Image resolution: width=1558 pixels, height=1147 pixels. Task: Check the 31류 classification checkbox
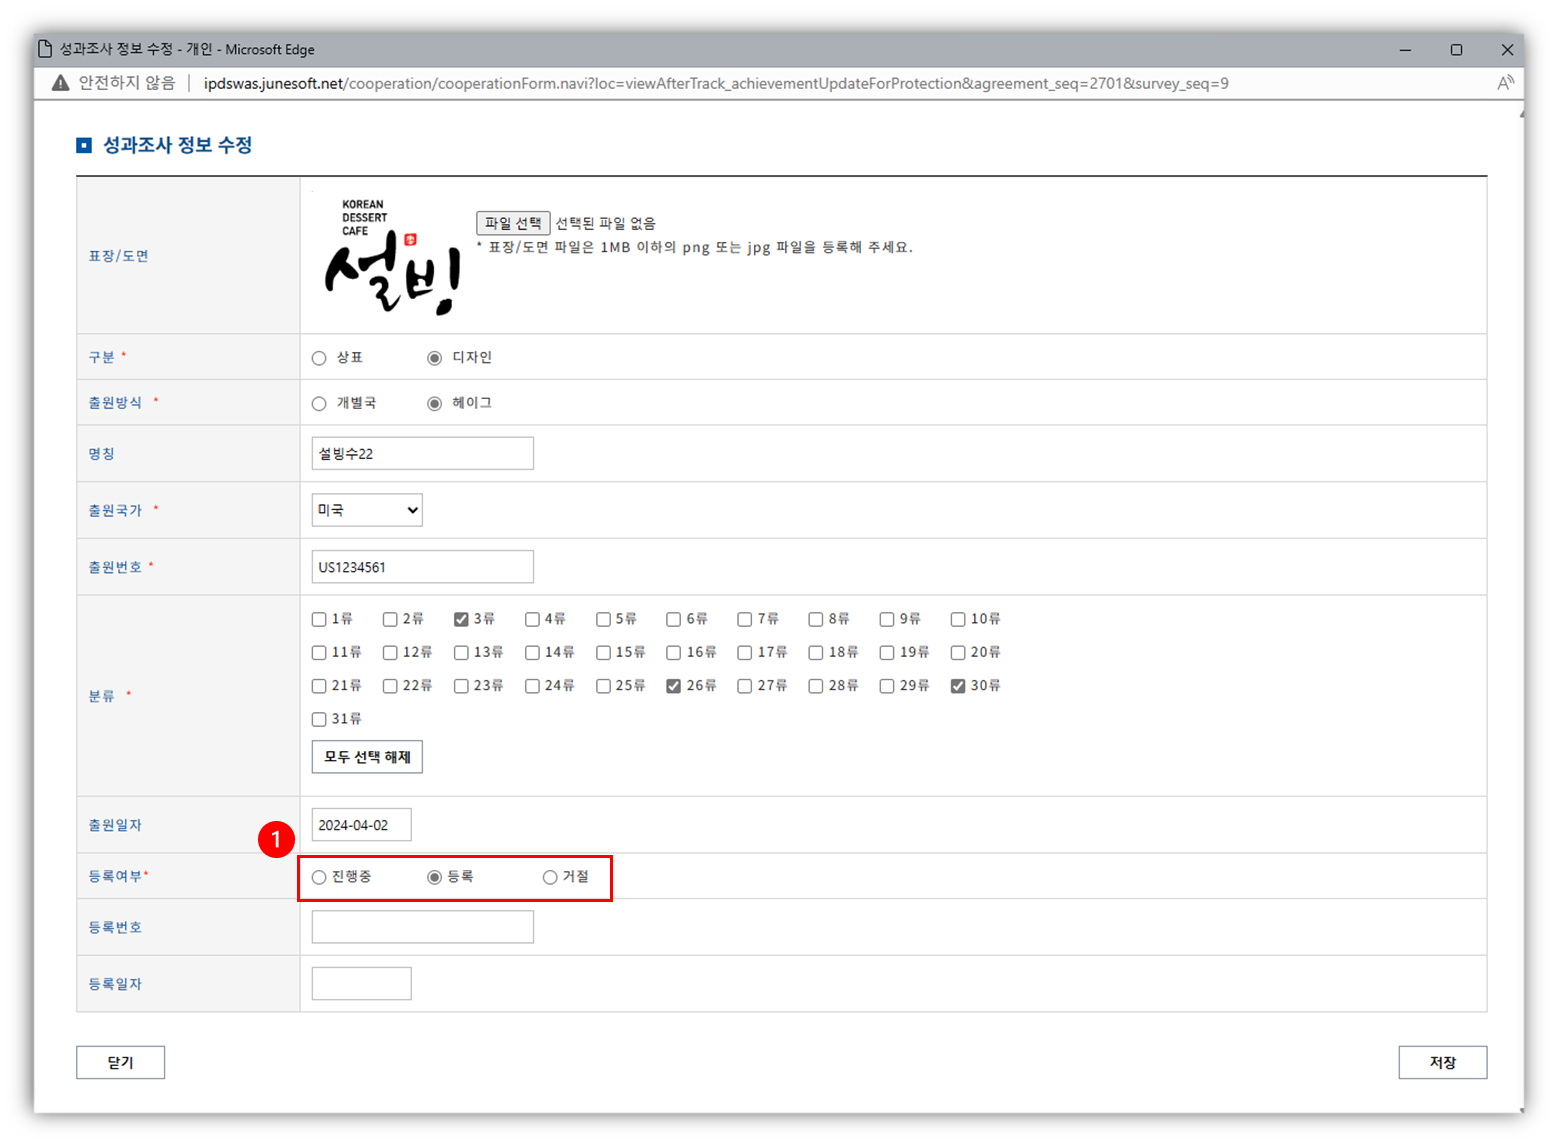tap(319, 719)
